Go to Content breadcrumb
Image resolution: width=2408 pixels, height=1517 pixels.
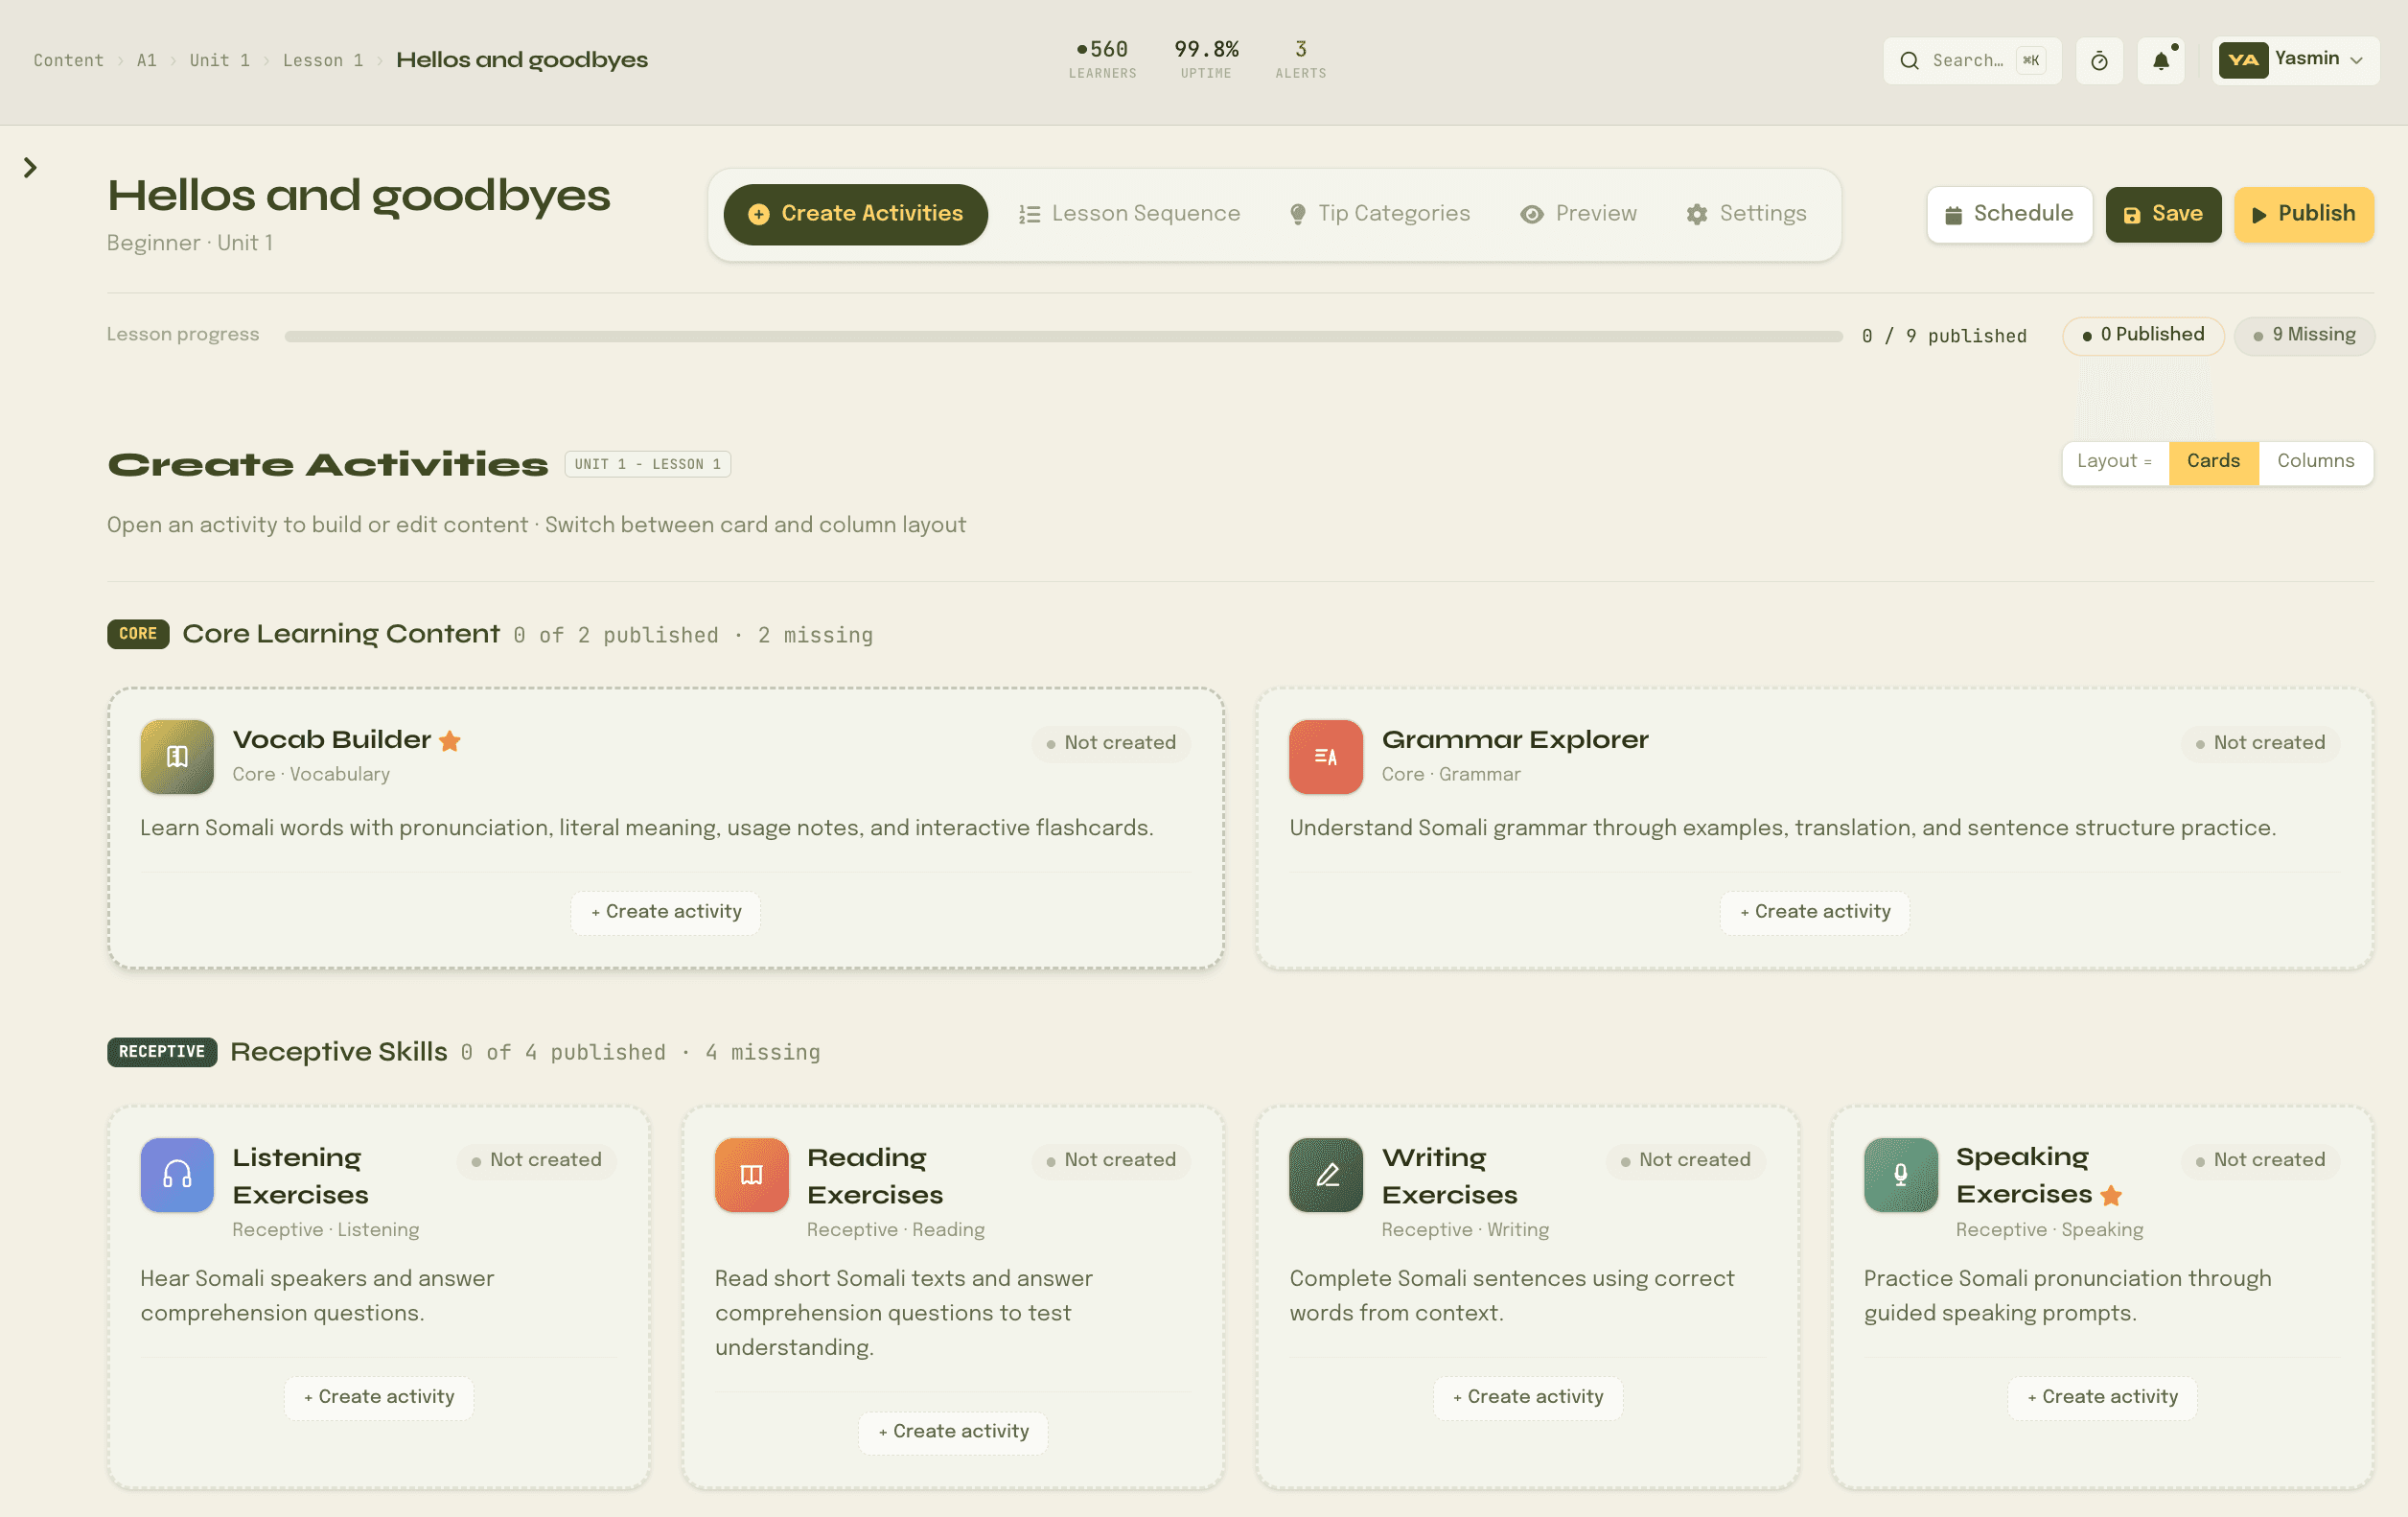pos(68,60)
